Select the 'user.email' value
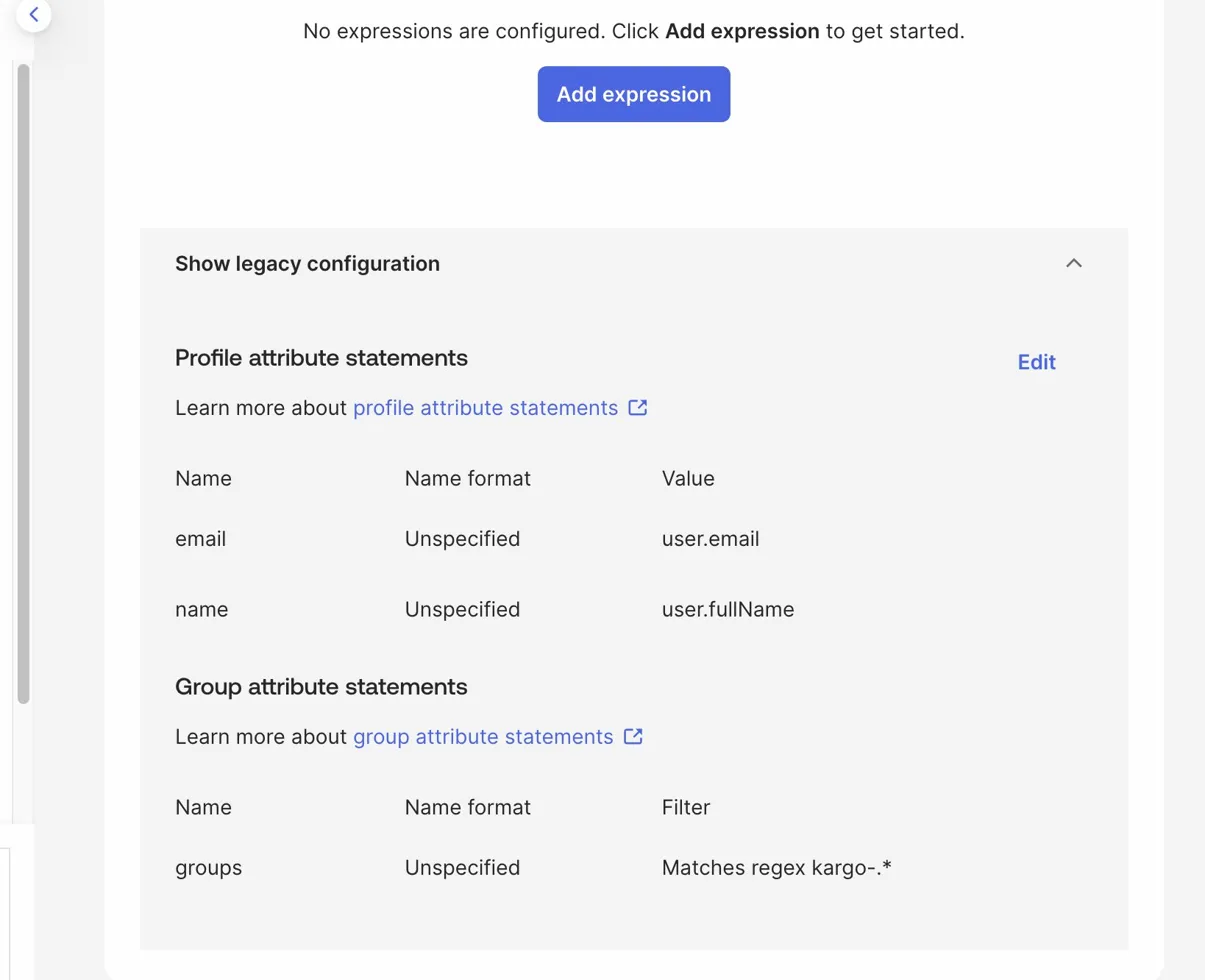 711,539
